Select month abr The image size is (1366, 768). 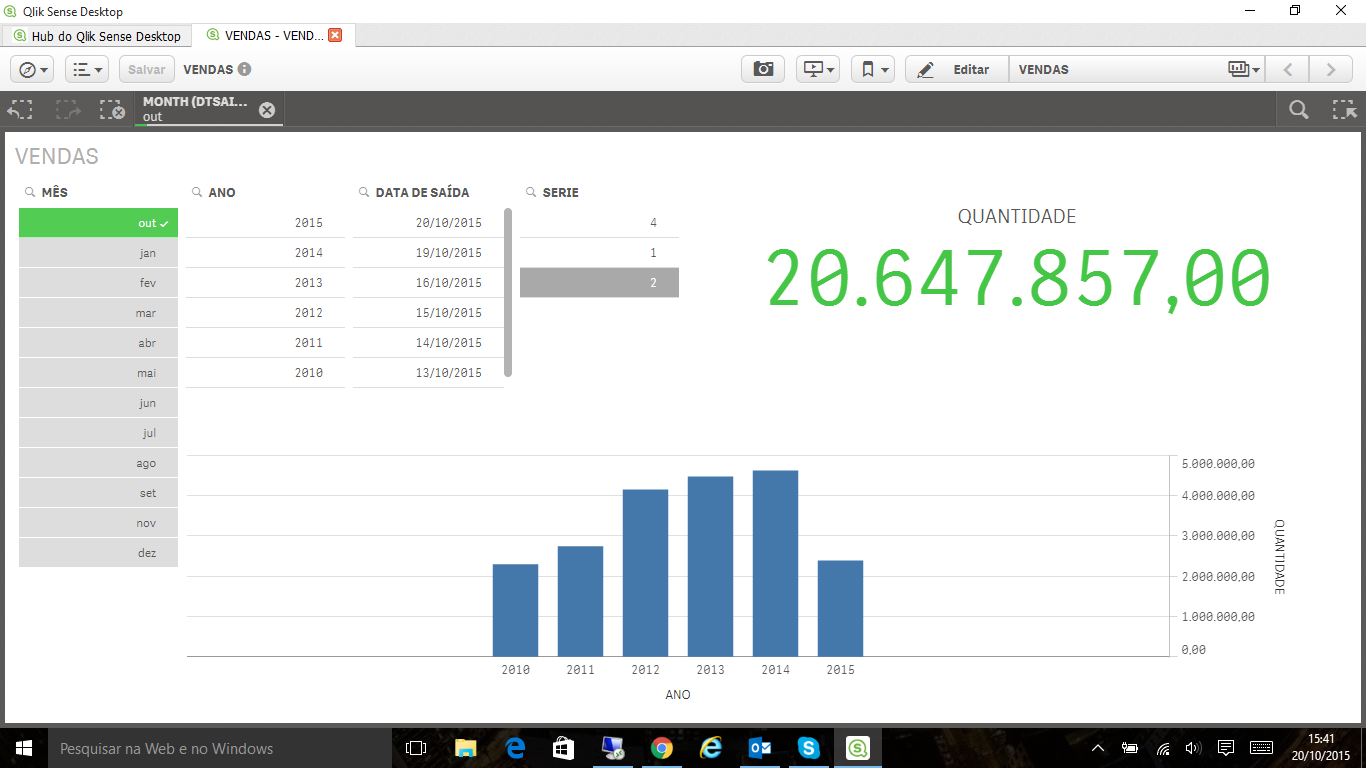pos(98,343)
